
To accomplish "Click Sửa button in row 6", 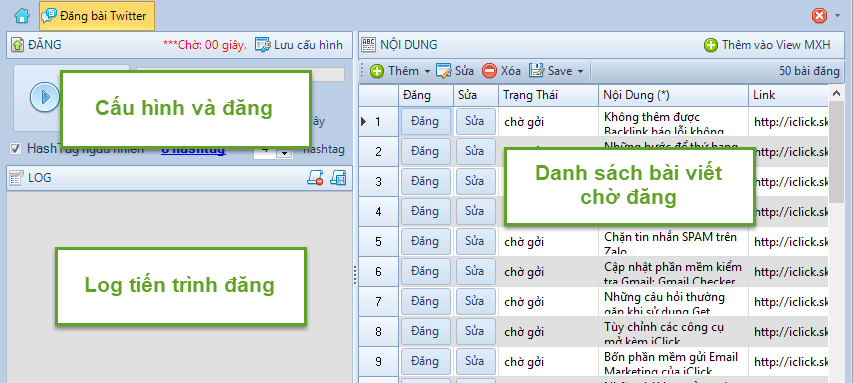I will point(475,271).
